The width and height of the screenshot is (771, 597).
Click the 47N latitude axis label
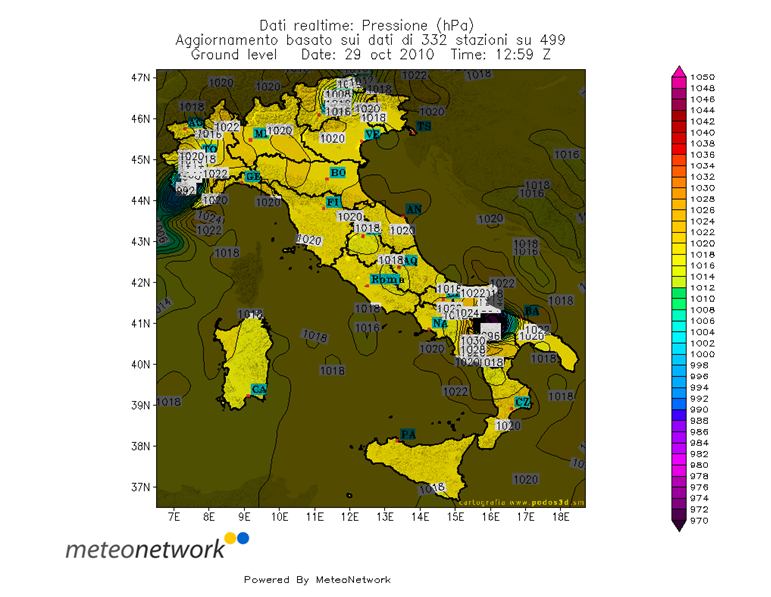click(x=141, y=78)
